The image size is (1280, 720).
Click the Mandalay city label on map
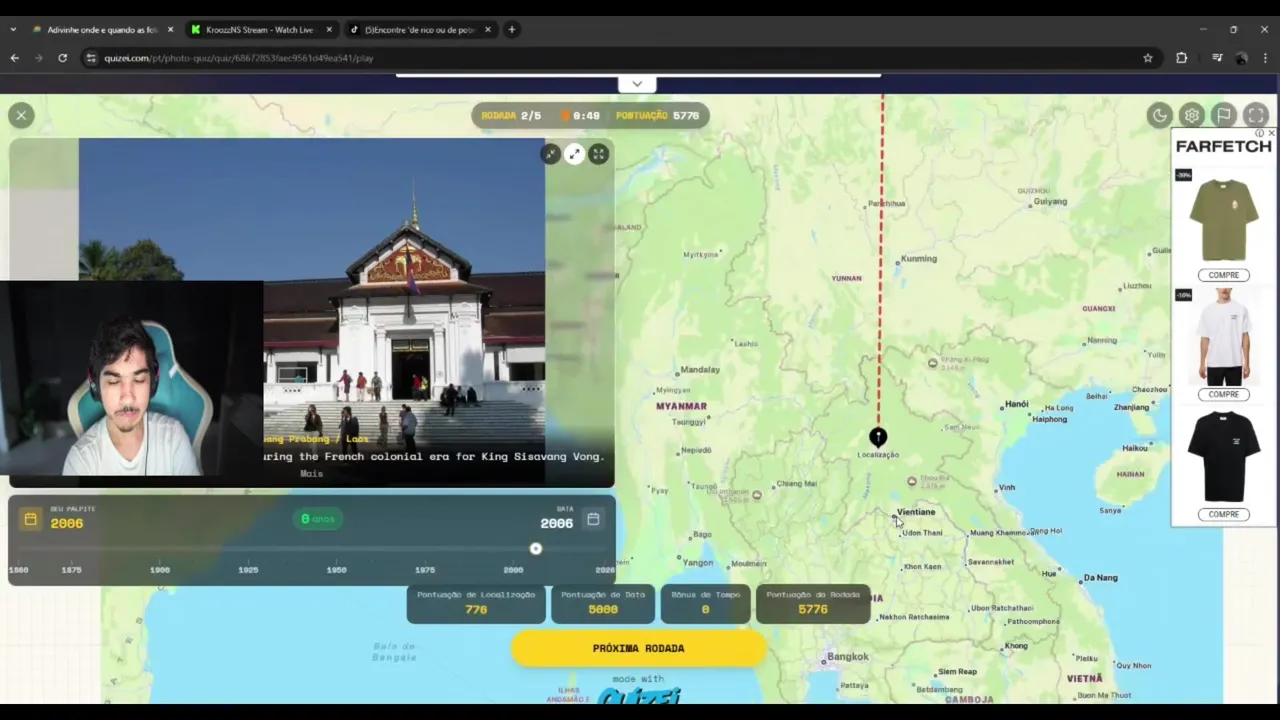point(699,369)
